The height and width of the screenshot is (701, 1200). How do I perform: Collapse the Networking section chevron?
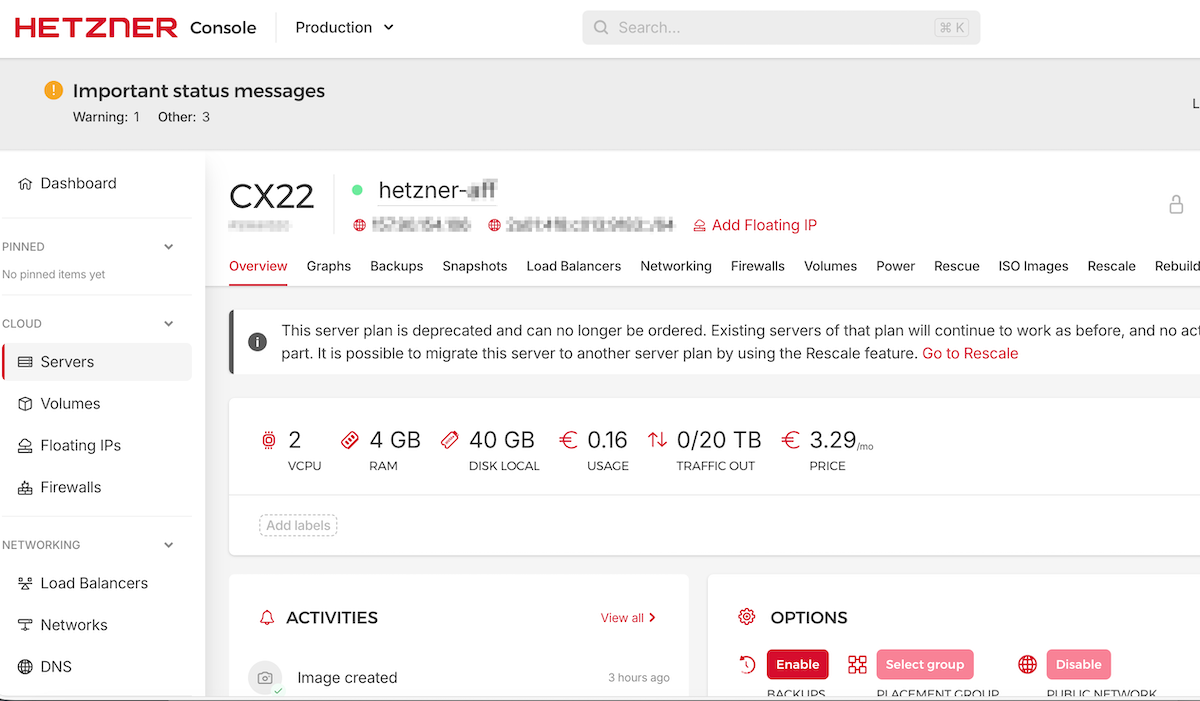click(169, 545)
